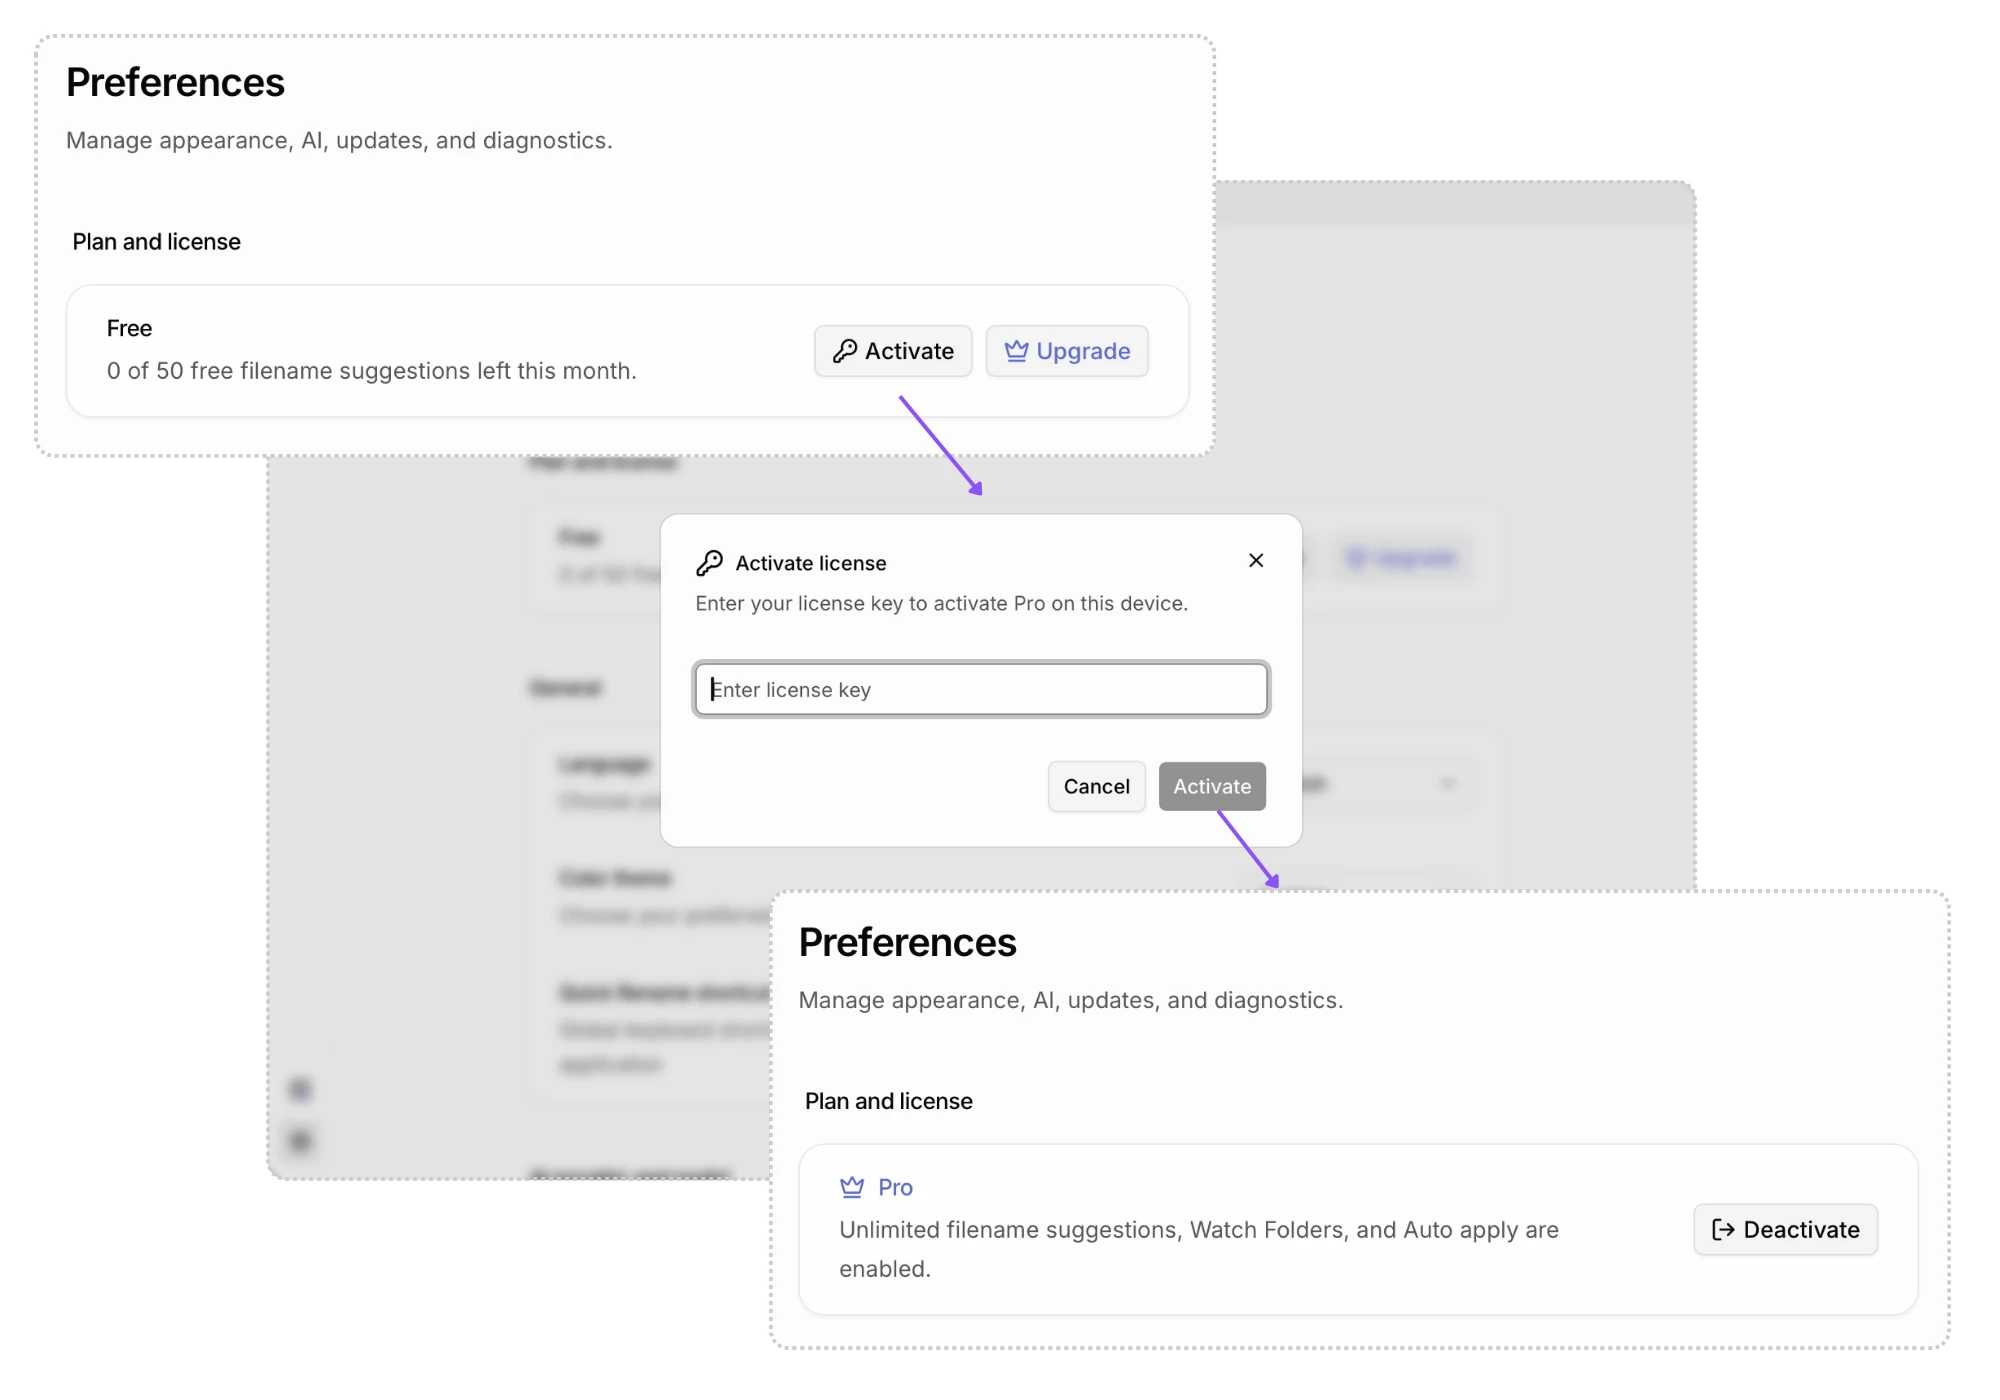Viewport: 2000px width, 1400px height.
Task: Click the key icon beside the Activate license title
Action: point(709,563)
